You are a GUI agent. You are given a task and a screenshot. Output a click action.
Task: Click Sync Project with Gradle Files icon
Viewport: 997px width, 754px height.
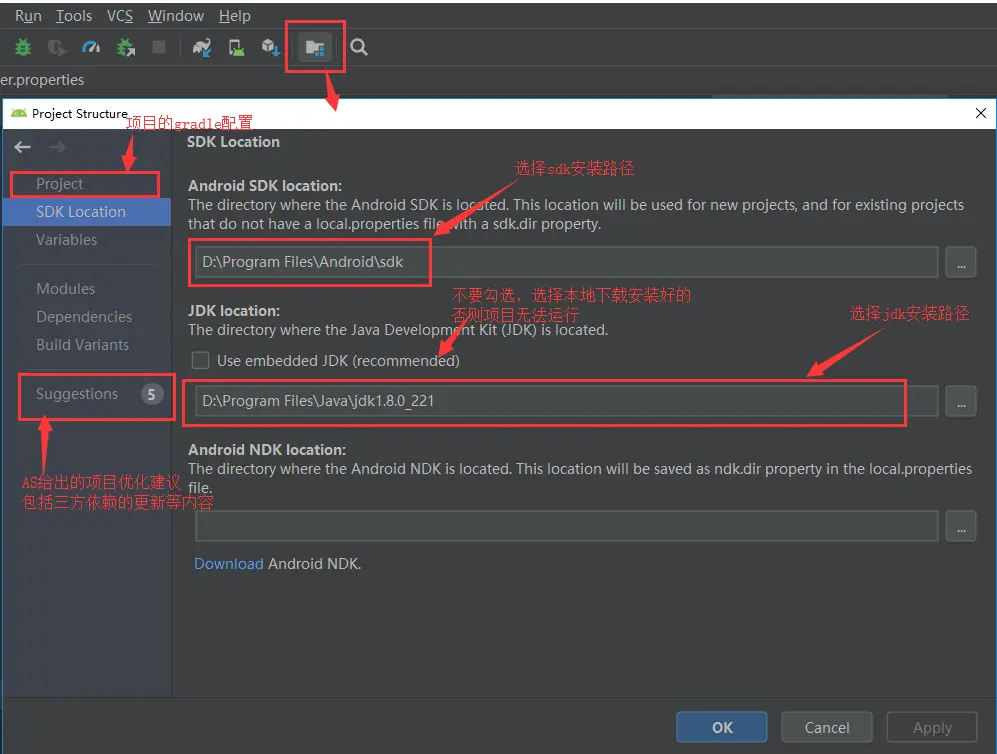point(202,47)
